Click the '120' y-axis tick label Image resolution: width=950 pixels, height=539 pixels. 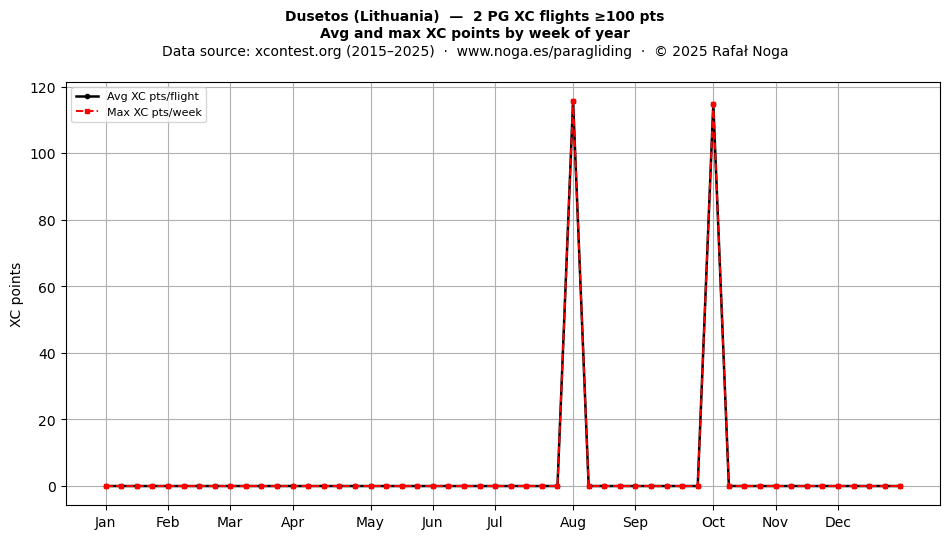[x=42, y=88]
